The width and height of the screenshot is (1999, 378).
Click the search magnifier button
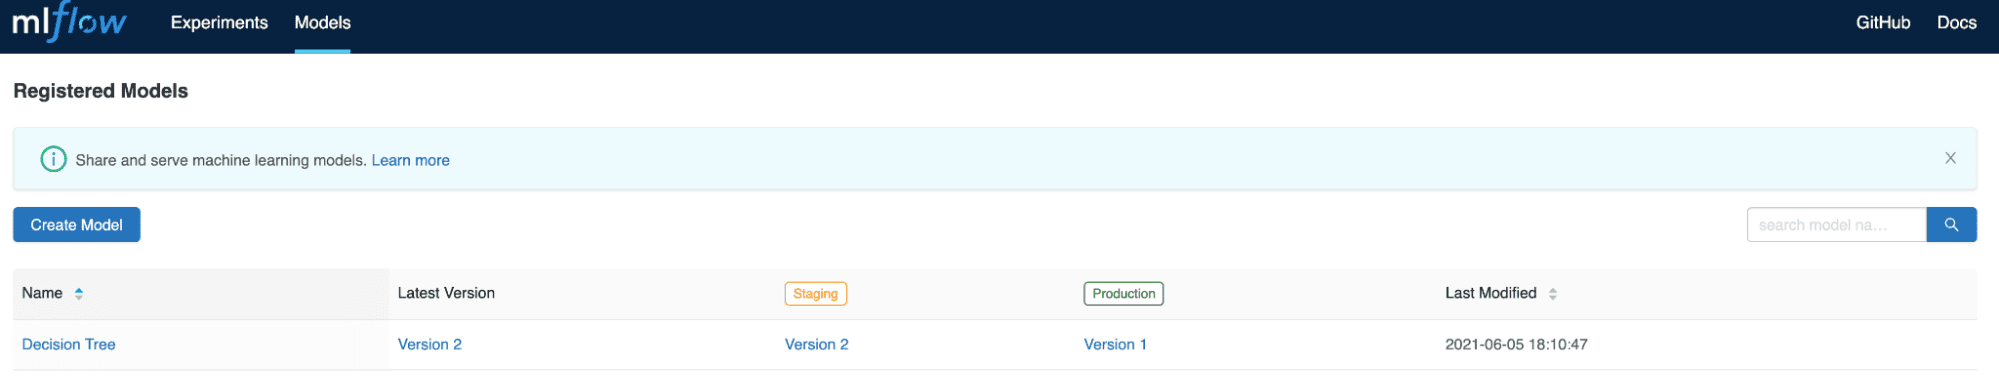(x=1951, y=225)
